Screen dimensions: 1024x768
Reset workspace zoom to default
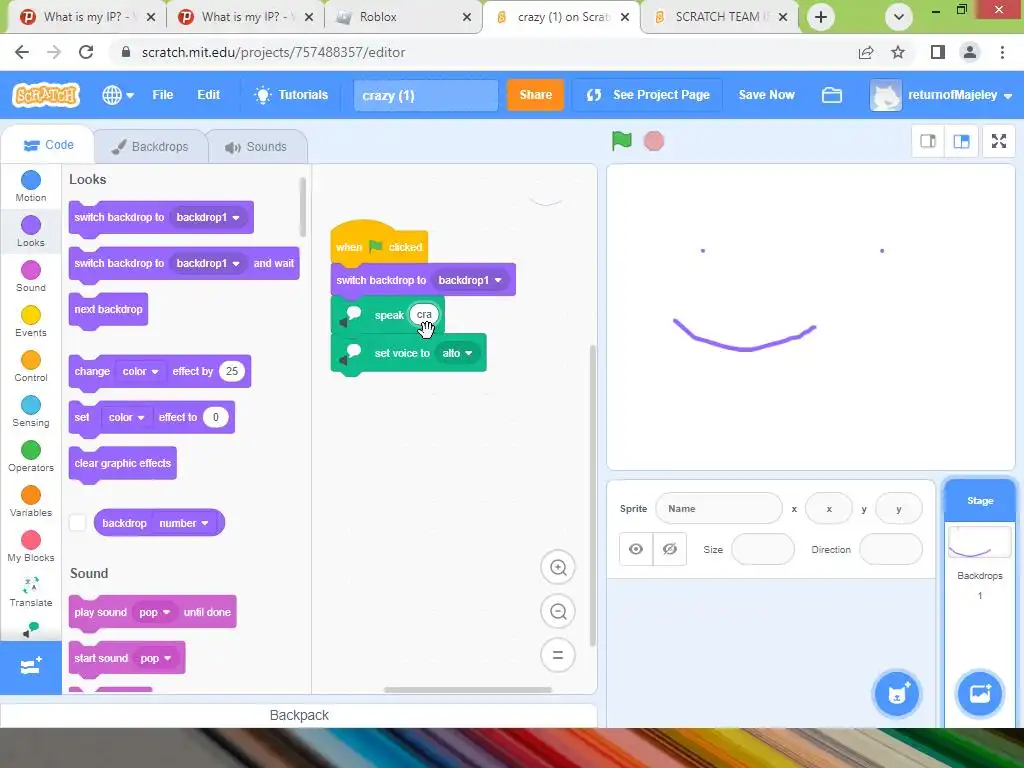(x=558, y=655)
